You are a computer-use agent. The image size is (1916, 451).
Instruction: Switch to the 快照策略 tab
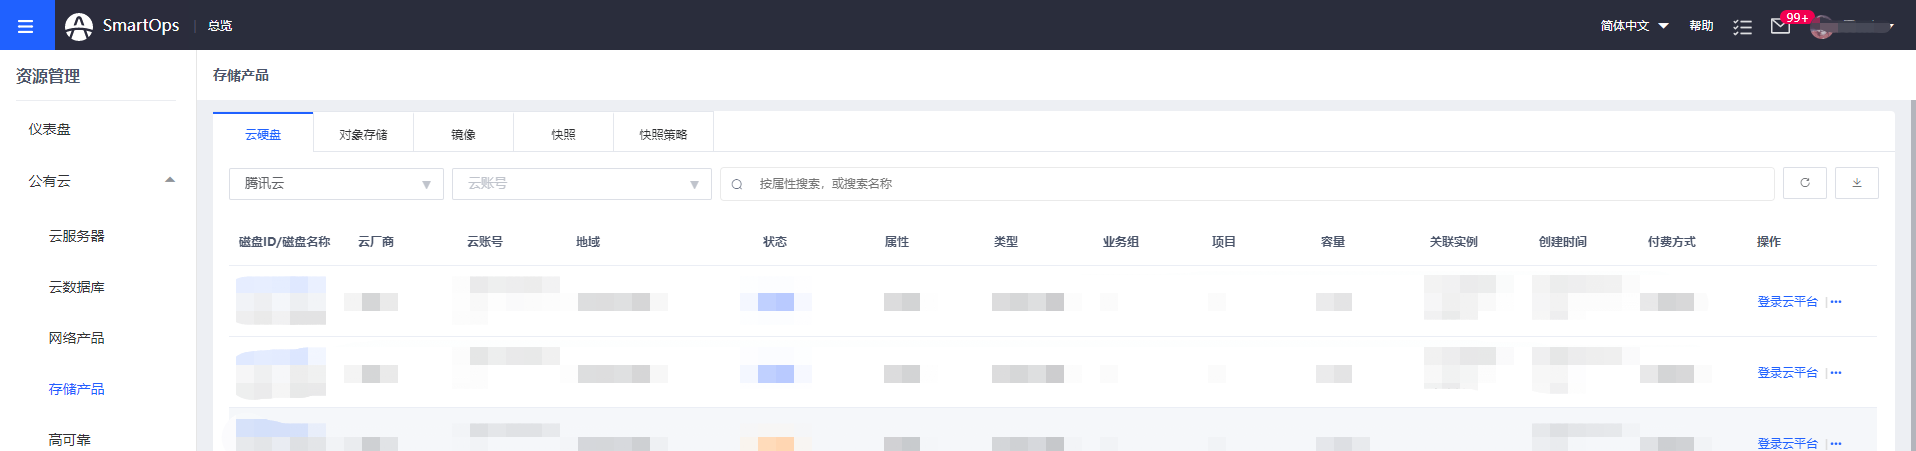tap(663, 134)
